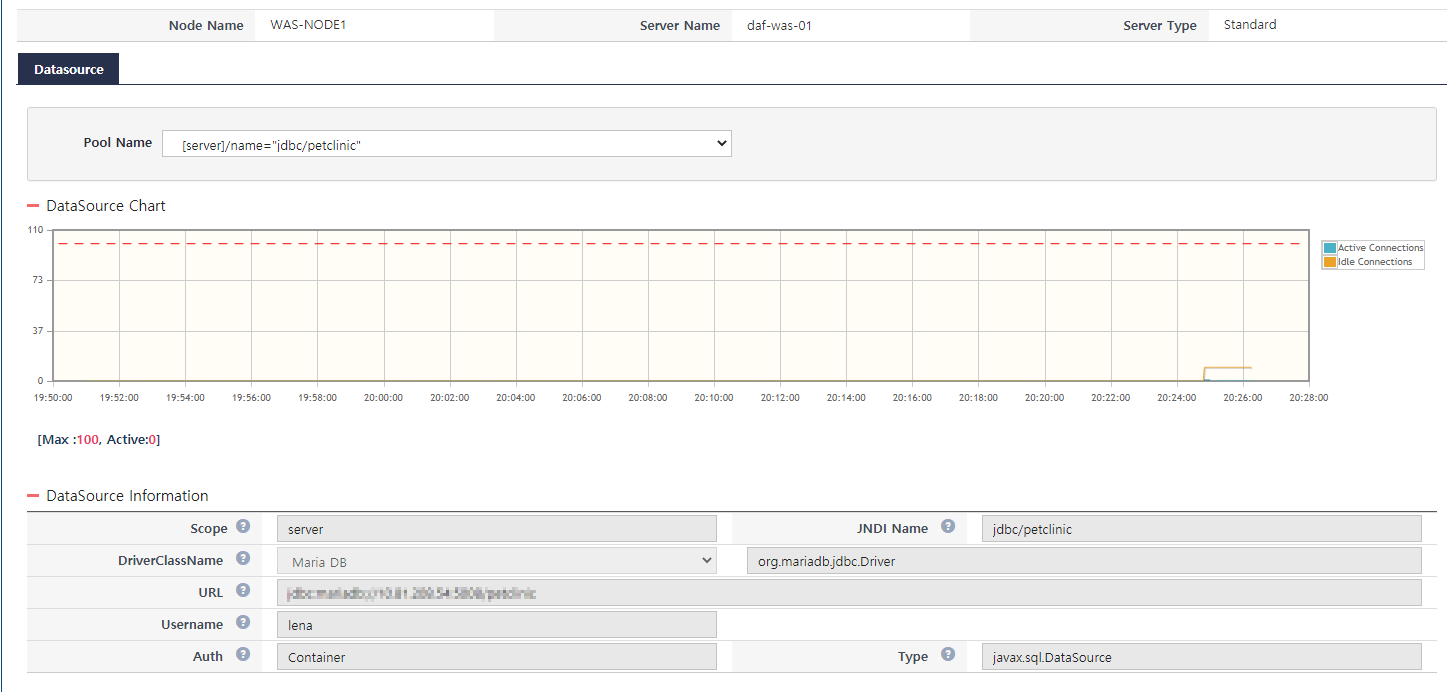1449x692 pixels.
Task: Open help for the URL field
Action: [242, 592]
